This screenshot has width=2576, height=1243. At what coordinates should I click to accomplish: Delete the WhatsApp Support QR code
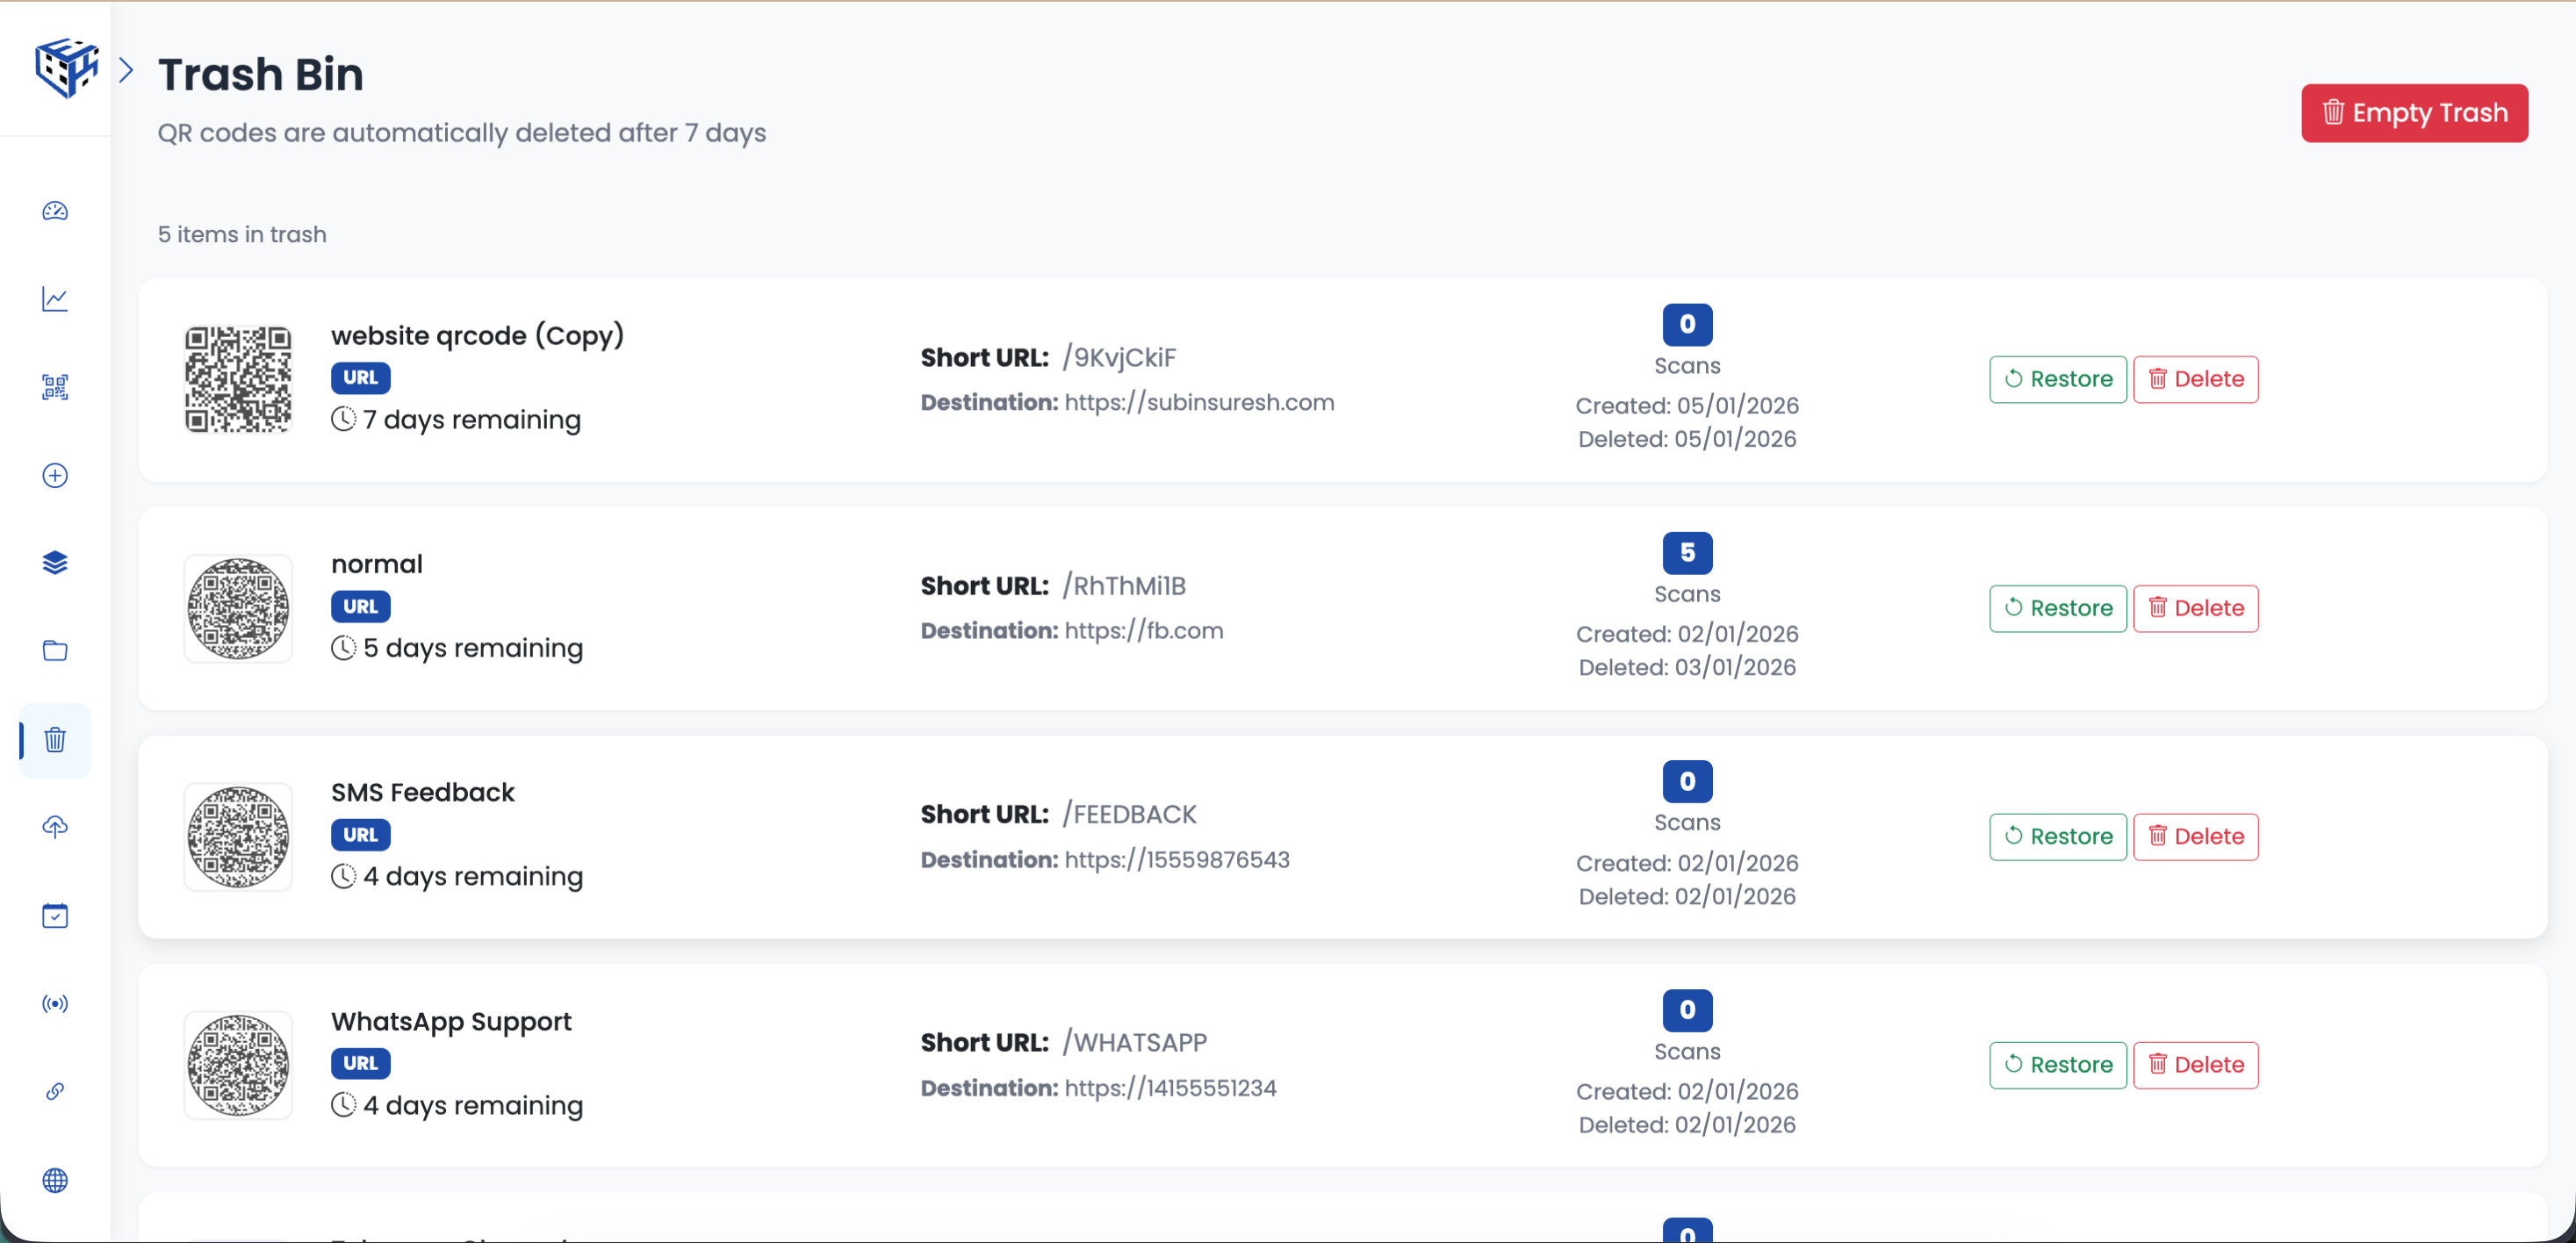[2195, 1065]
